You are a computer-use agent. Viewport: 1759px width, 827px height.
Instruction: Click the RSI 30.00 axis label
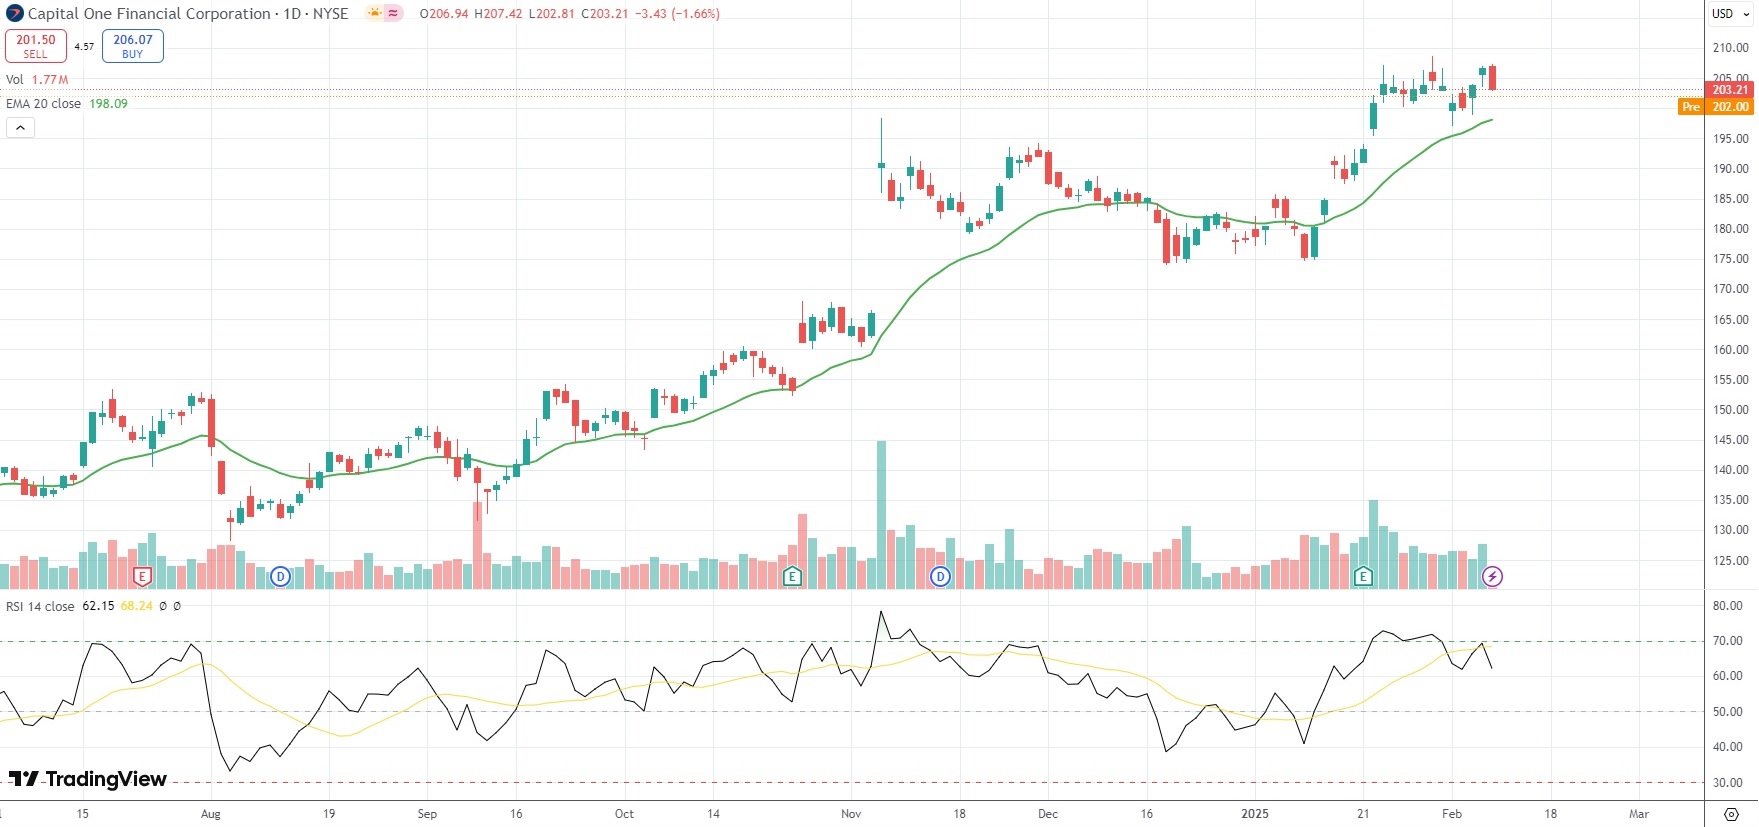point(1727,782)
